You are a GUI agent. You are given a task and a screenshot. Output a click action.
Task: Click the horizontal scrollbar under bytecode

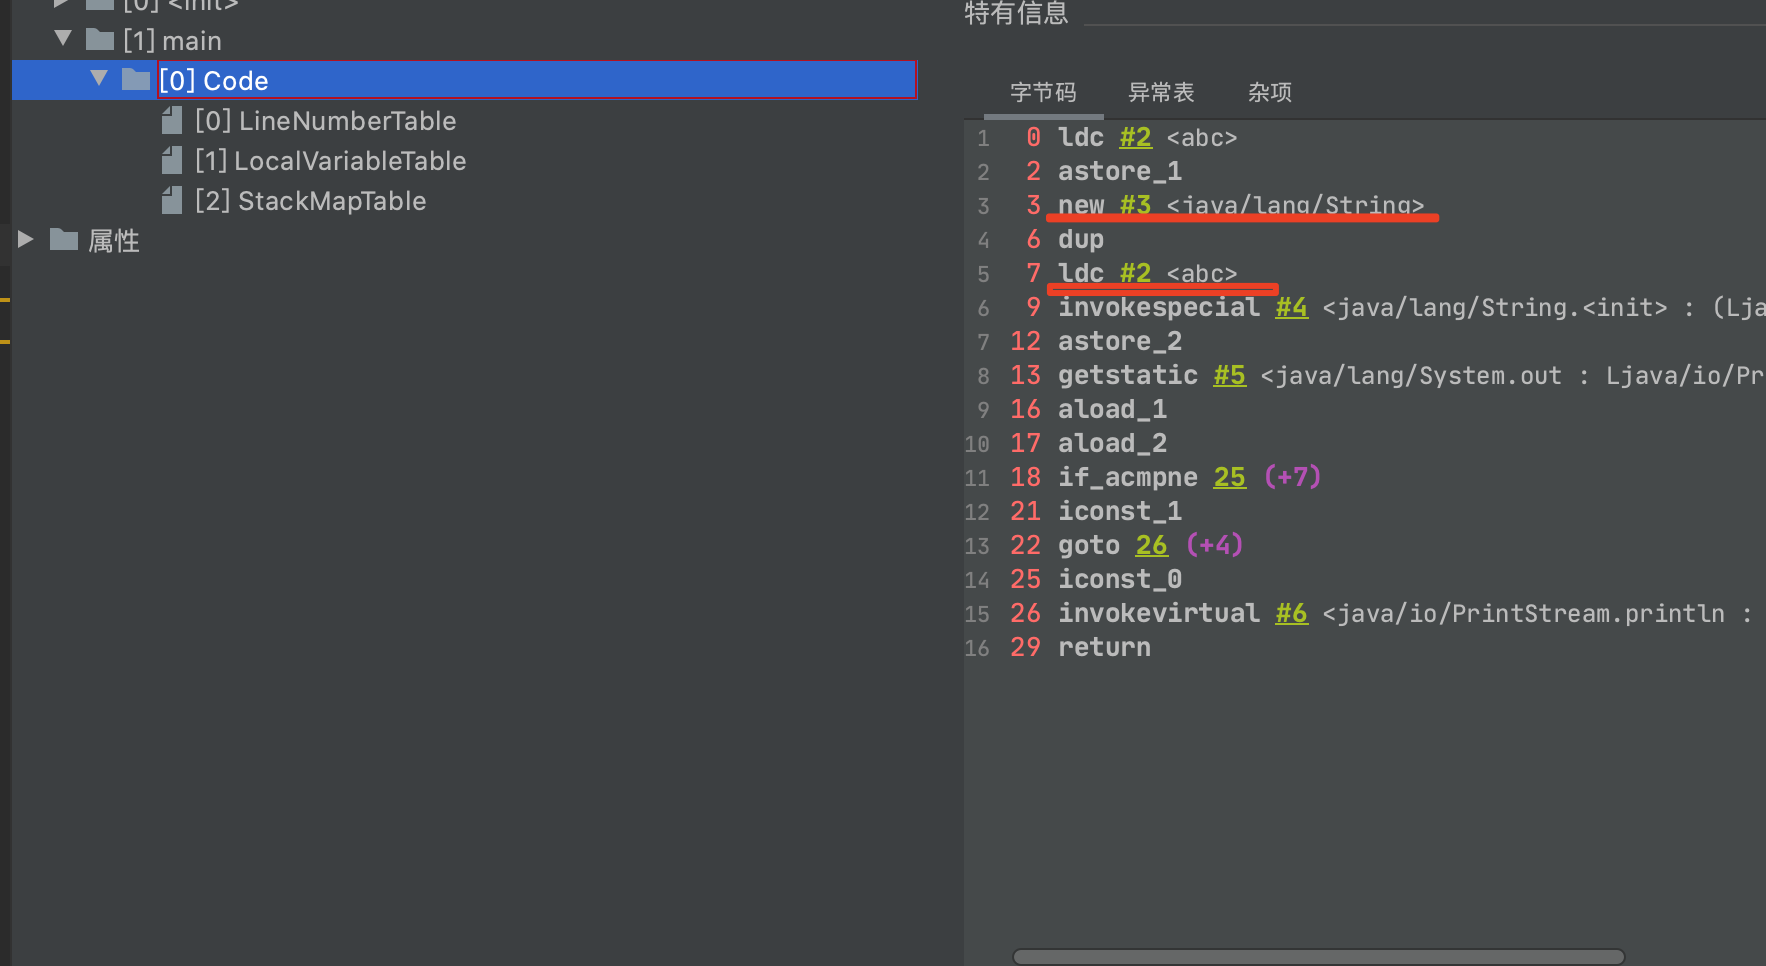(x=1318, y=957)
